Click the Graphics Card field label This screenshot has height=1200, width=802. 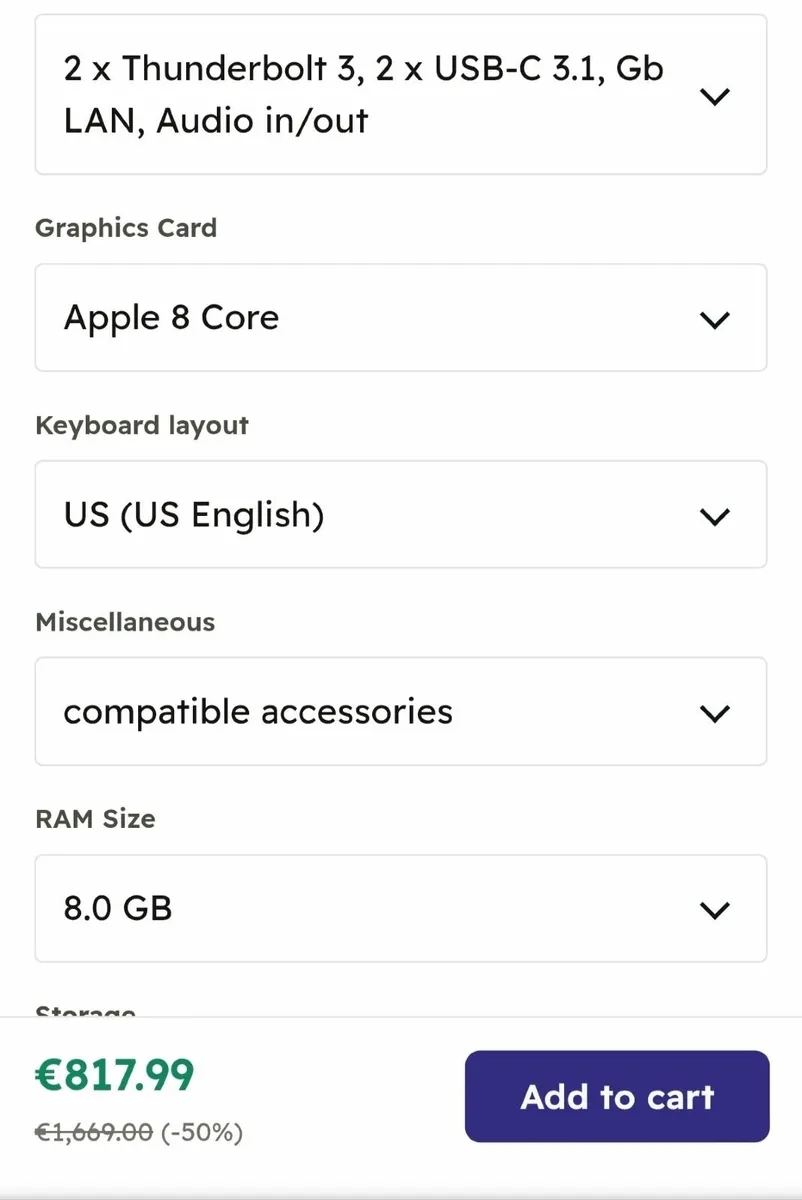click(x=126, y=228)
